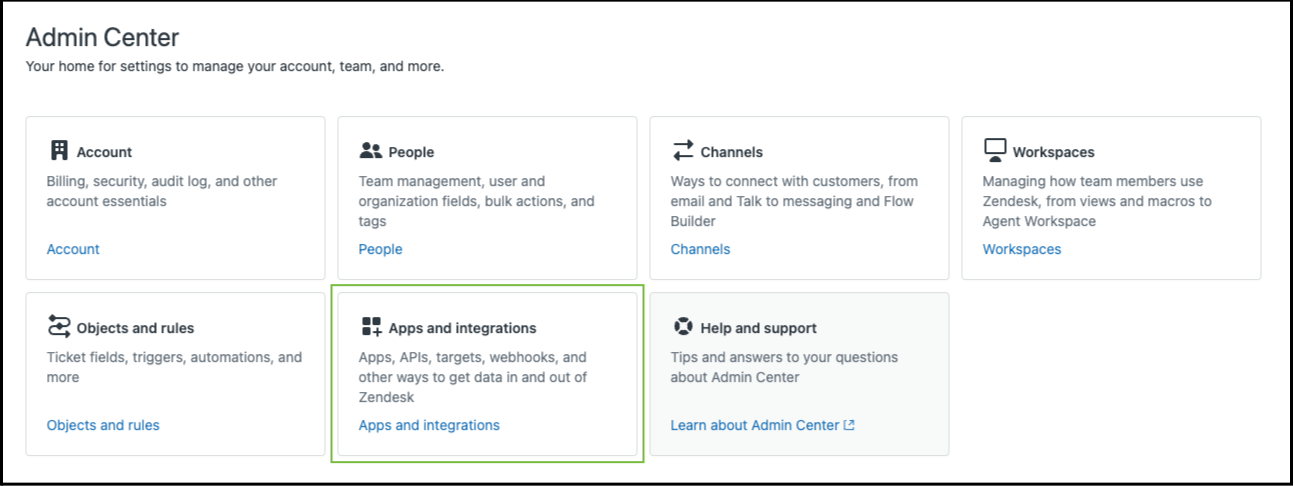Click 'Your home for settings' subtitle text

(x=235, y=67)
